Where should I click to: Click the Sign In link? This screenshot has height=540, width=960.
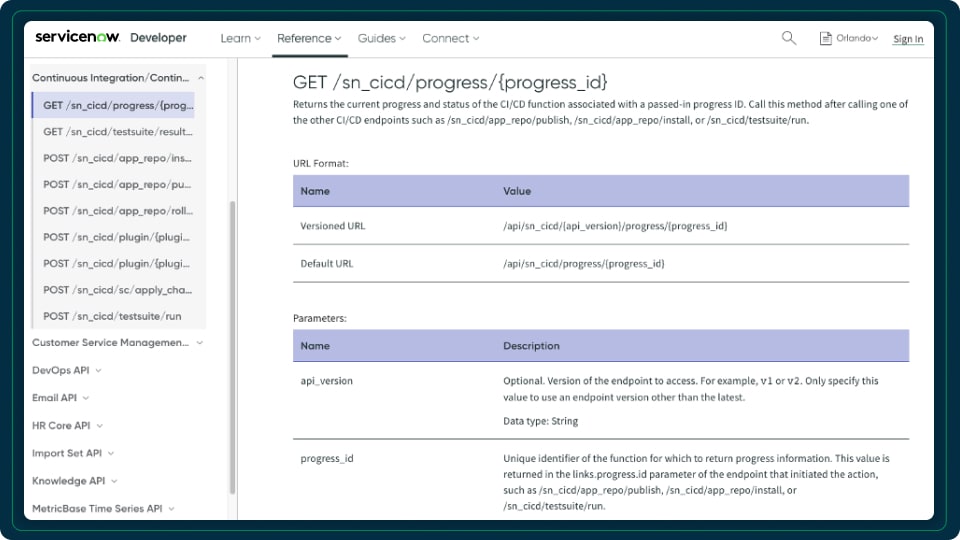908,39
